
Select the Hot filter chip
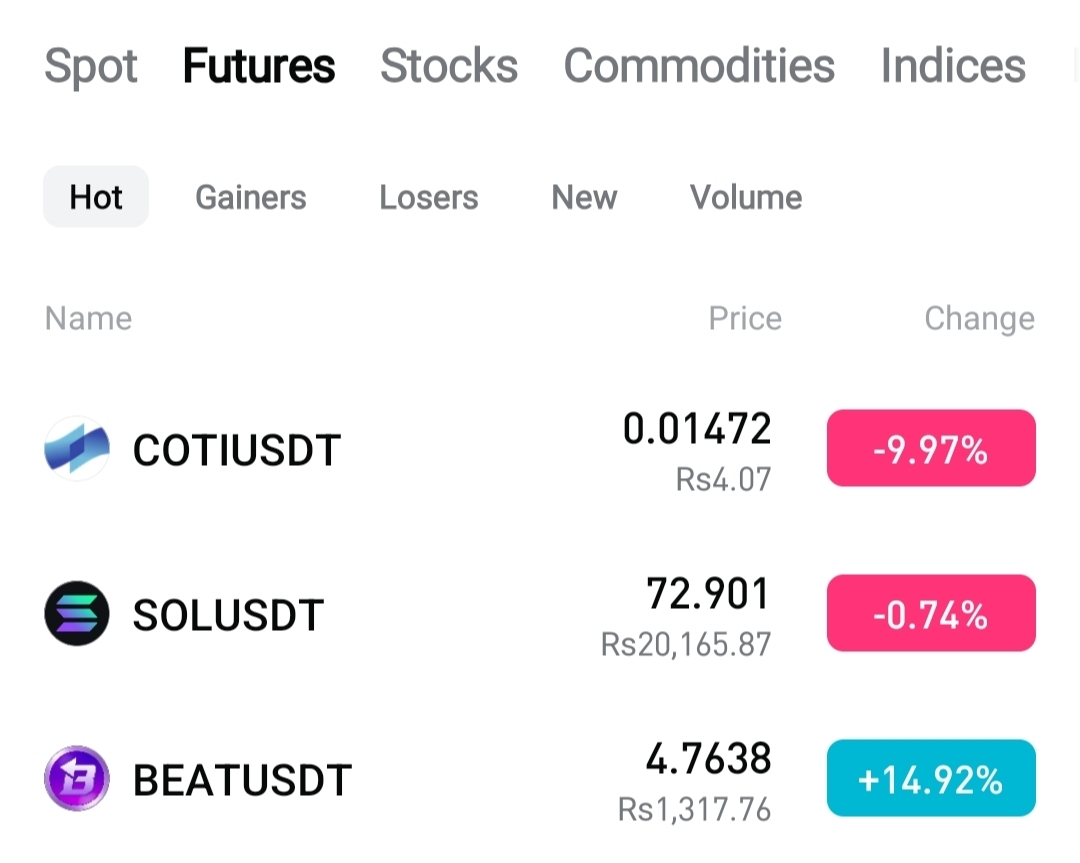[x=96, y=197]
